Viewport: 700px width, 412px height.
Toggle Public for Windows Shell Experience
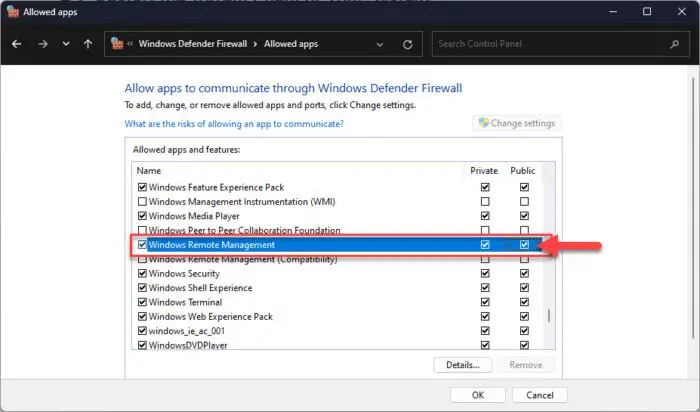pos(524,287)
